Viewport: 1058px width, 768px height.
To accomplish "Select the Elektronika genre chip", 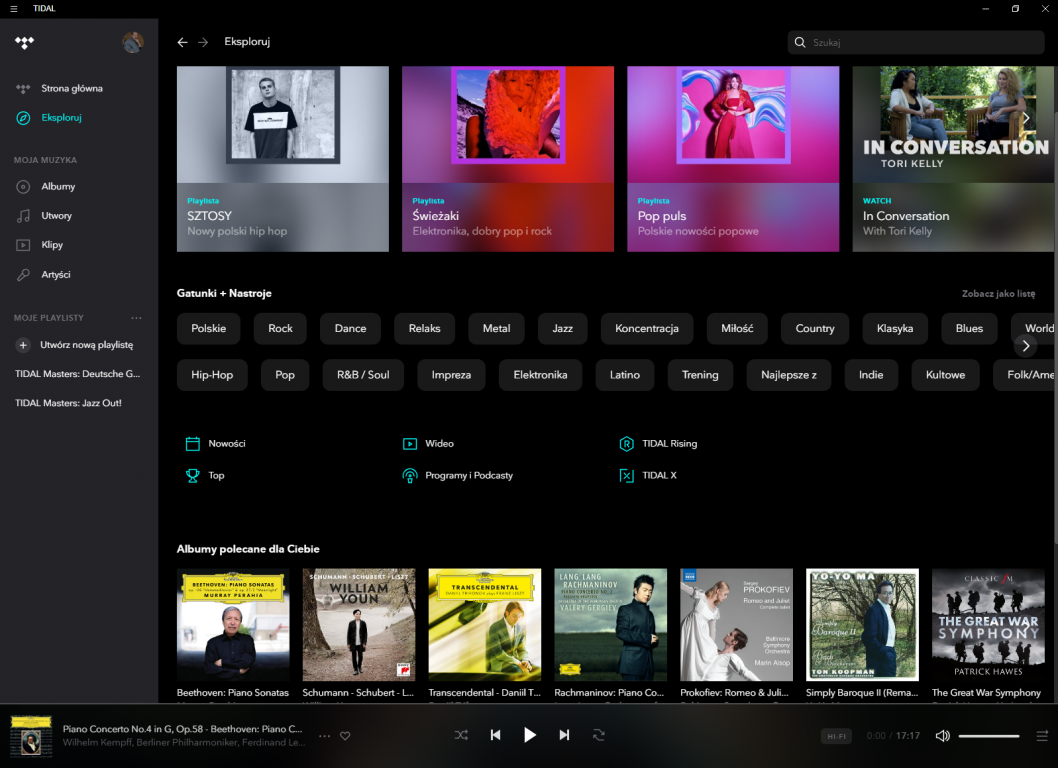I will tap(540, 375).
